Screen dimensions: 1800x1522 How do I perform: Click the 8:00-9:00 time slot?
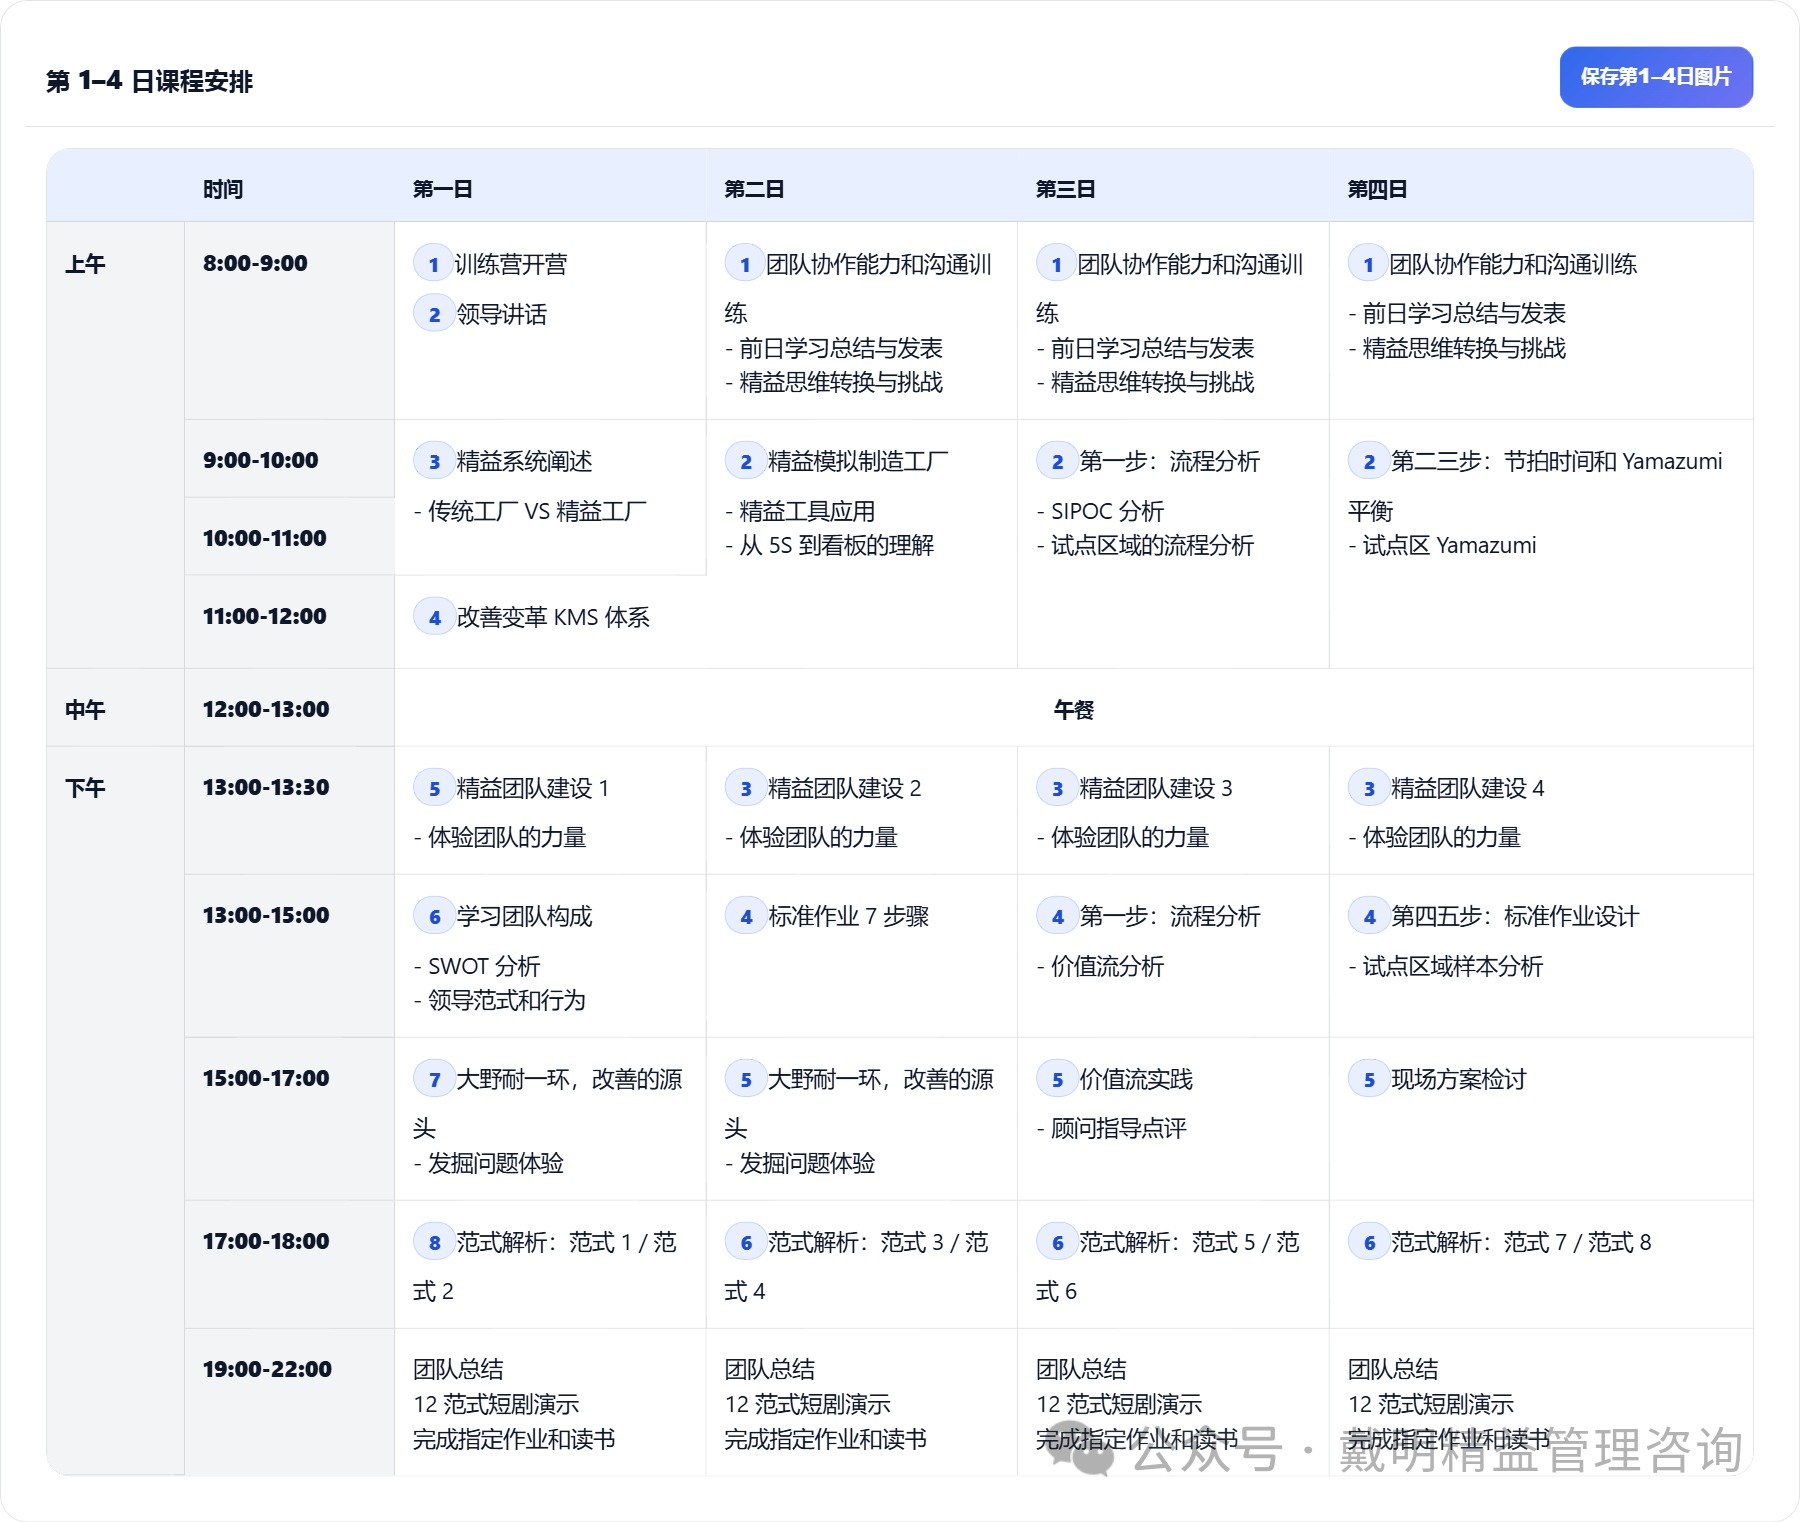click(x=255, y=263)
